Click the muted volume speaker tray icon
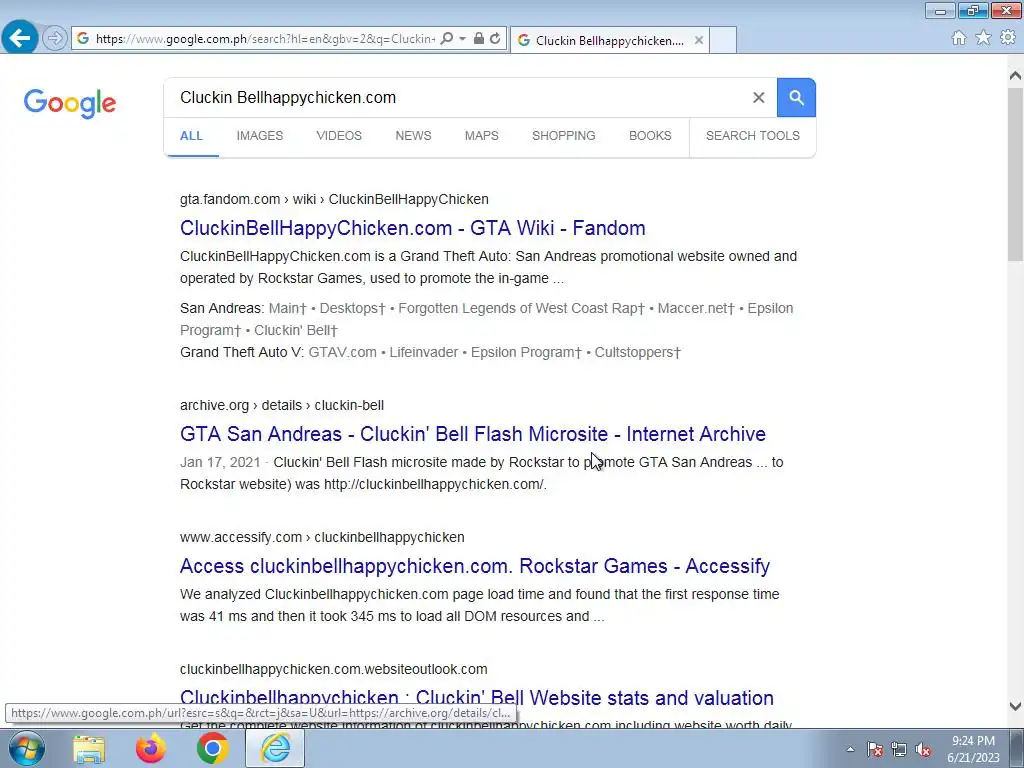Screen dimensions: 1024x768 pyautogui.click(x=923, y=750)
